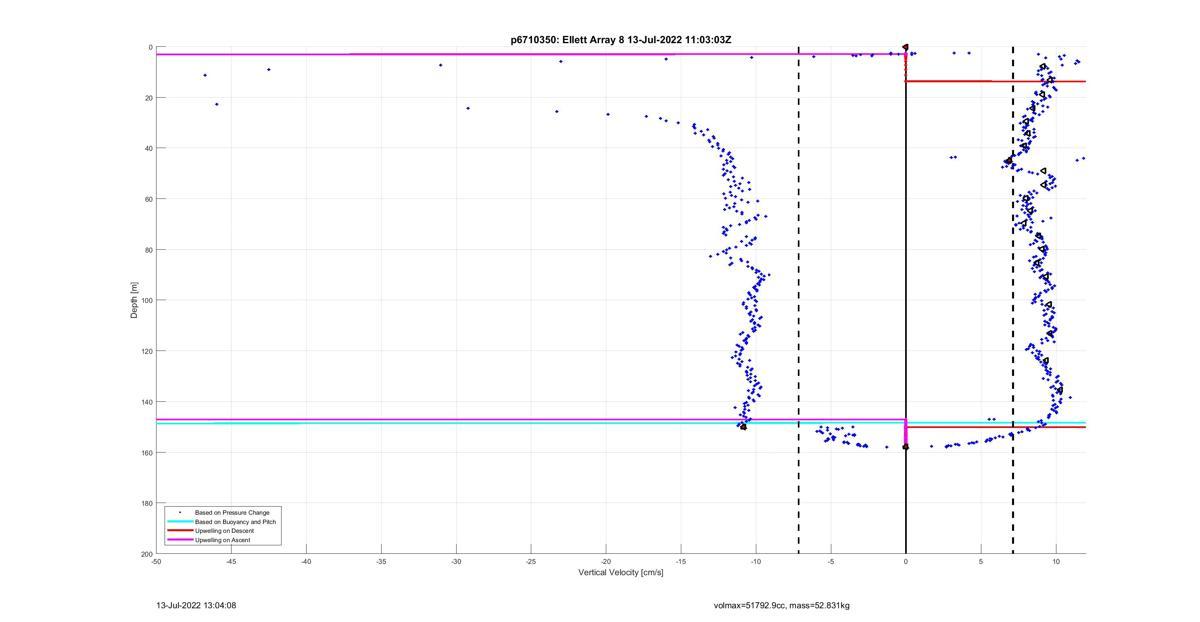Click the '120' depth tick label

[x=146, y=351]
